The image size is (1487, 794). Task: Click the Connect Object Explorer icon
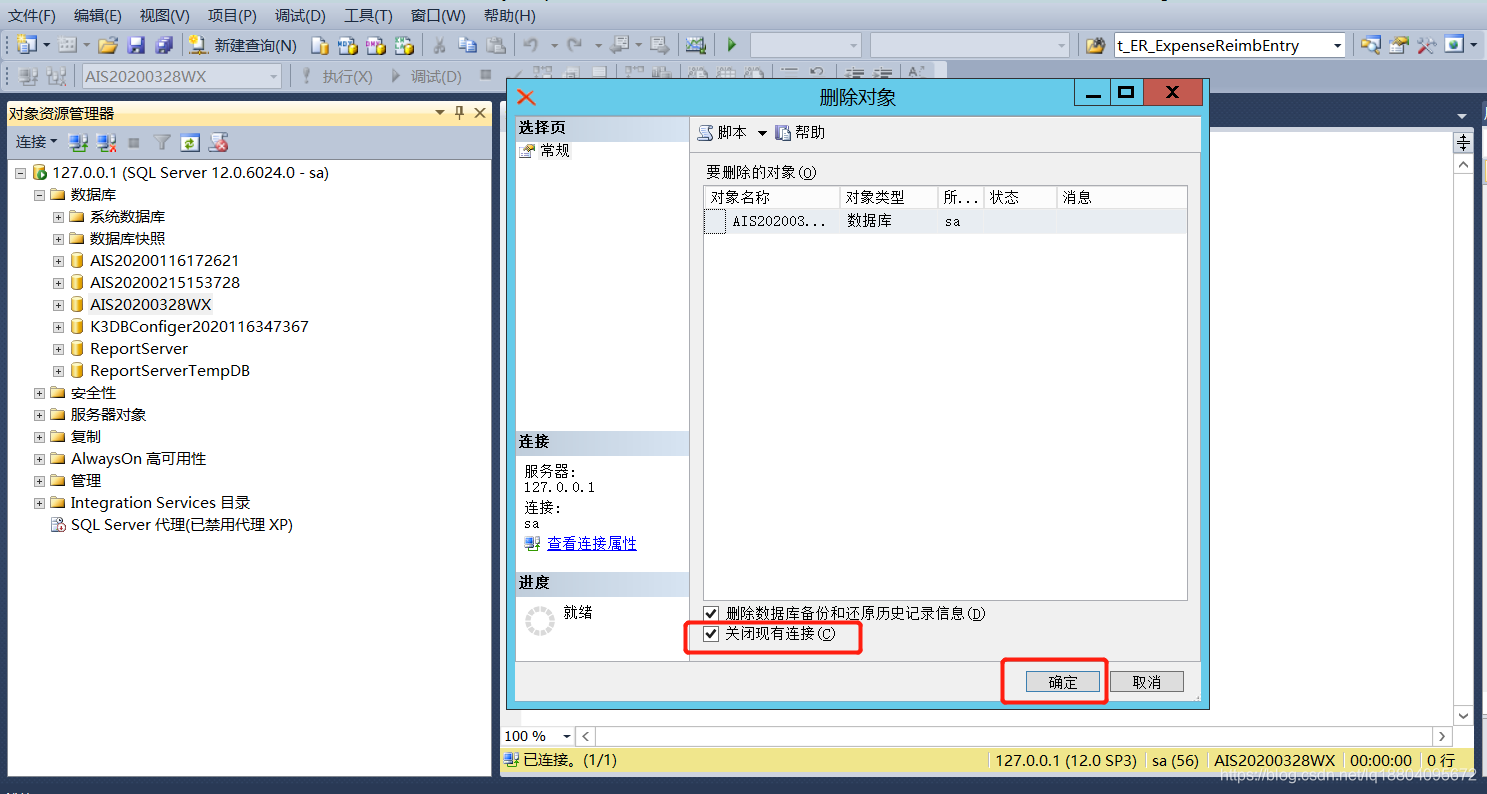coord(78,142)
